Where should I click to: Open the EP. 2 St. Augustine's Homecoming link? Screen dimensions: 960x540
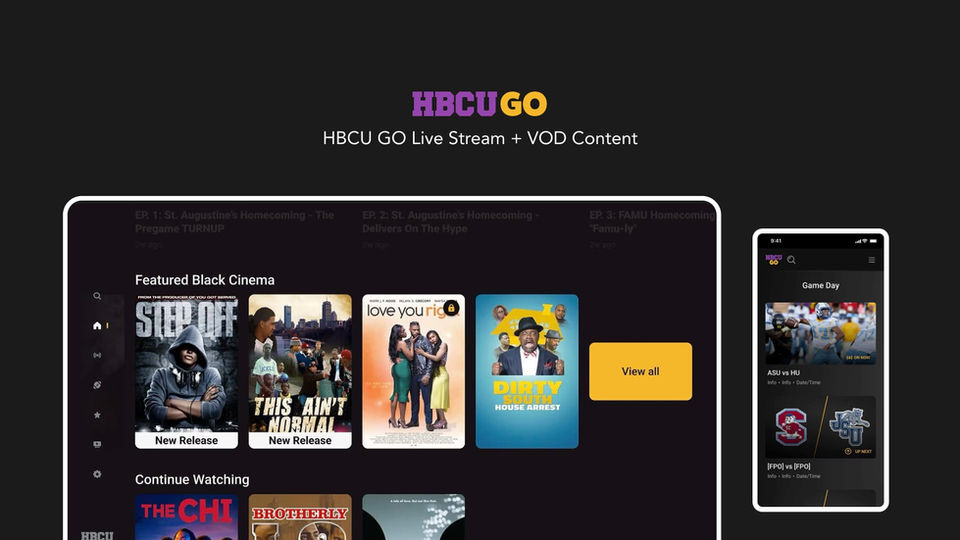click(451, 222)
